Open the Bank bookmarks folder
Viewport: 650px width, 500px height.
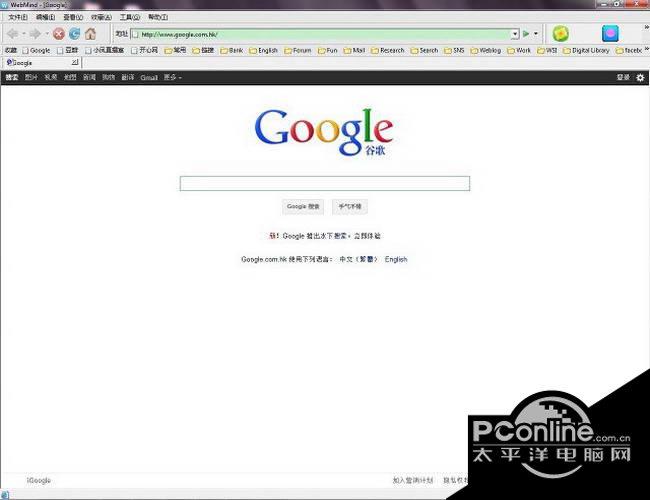click(231, 51)
